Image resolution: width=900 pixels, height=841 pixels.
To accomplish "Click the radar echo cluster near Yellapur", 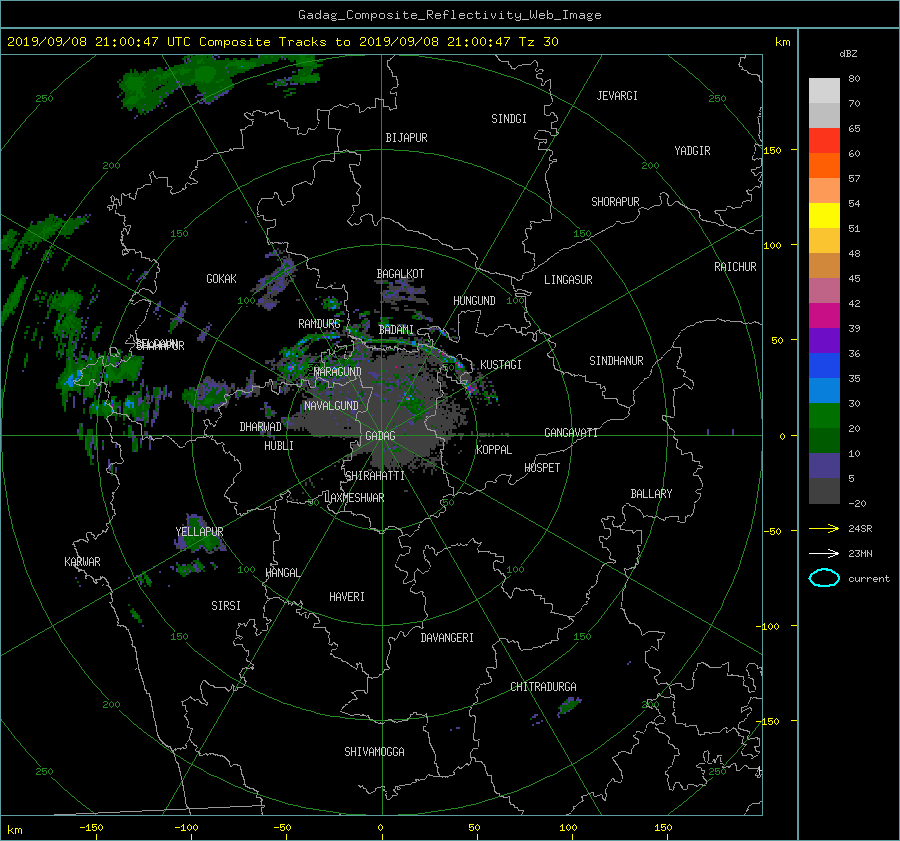I will [200, 534].
